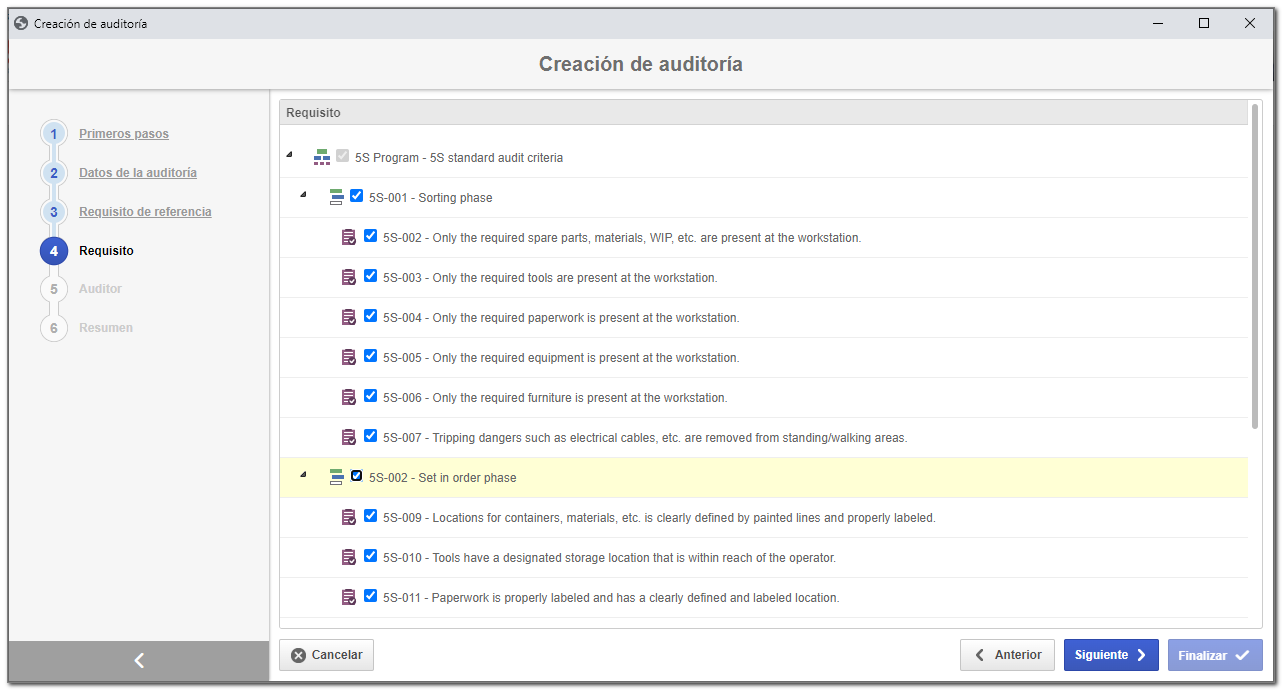Click the Anterior button
The width and height of the screenshot is (1282, 690).
pyautogui.click(x=1007, y=655)
